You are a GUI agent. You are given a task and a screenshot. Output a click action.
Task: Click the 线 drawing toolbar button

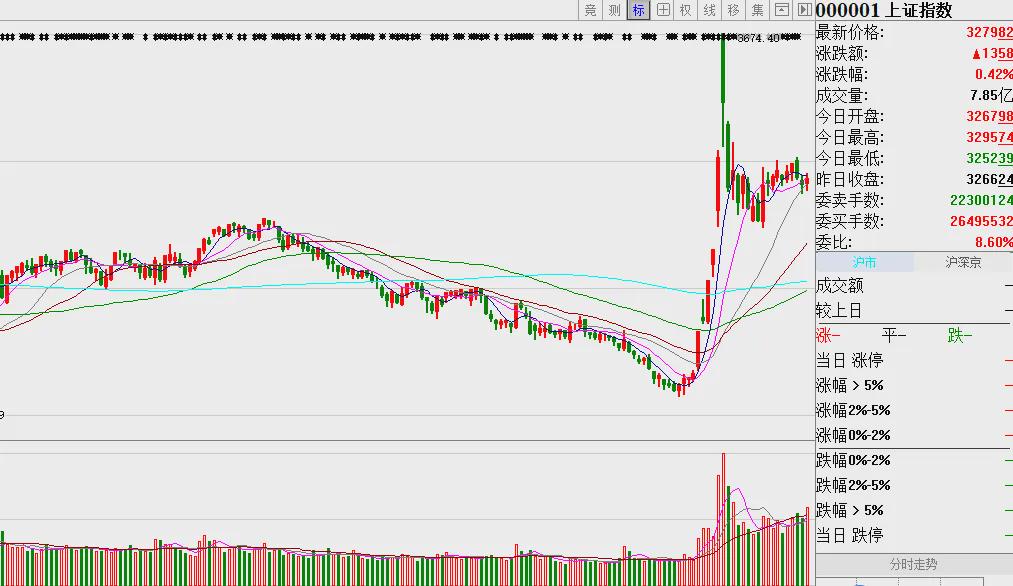pos(710,10)
